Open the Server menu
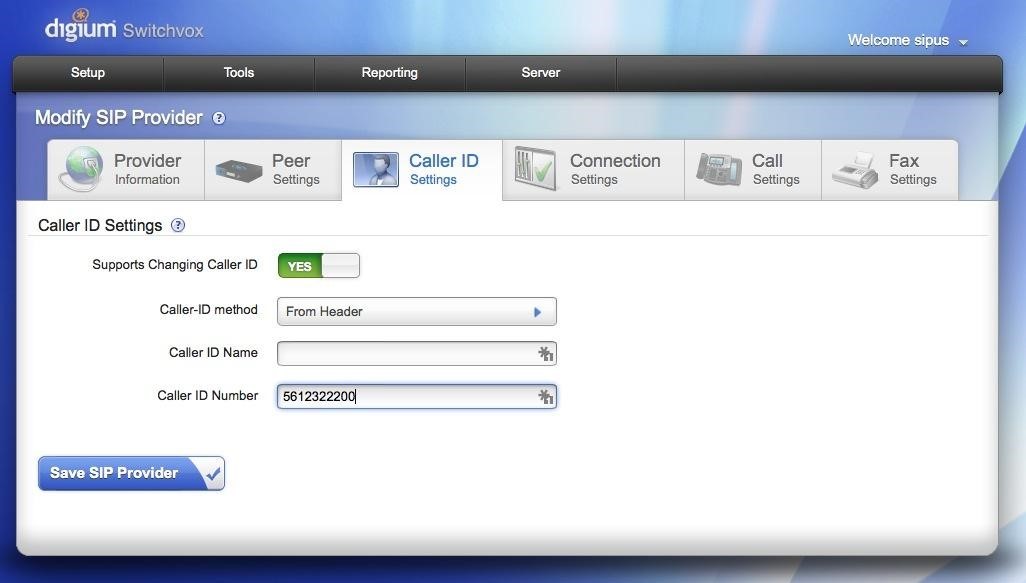Viewport: 1026px width, 583px height. 540,73
